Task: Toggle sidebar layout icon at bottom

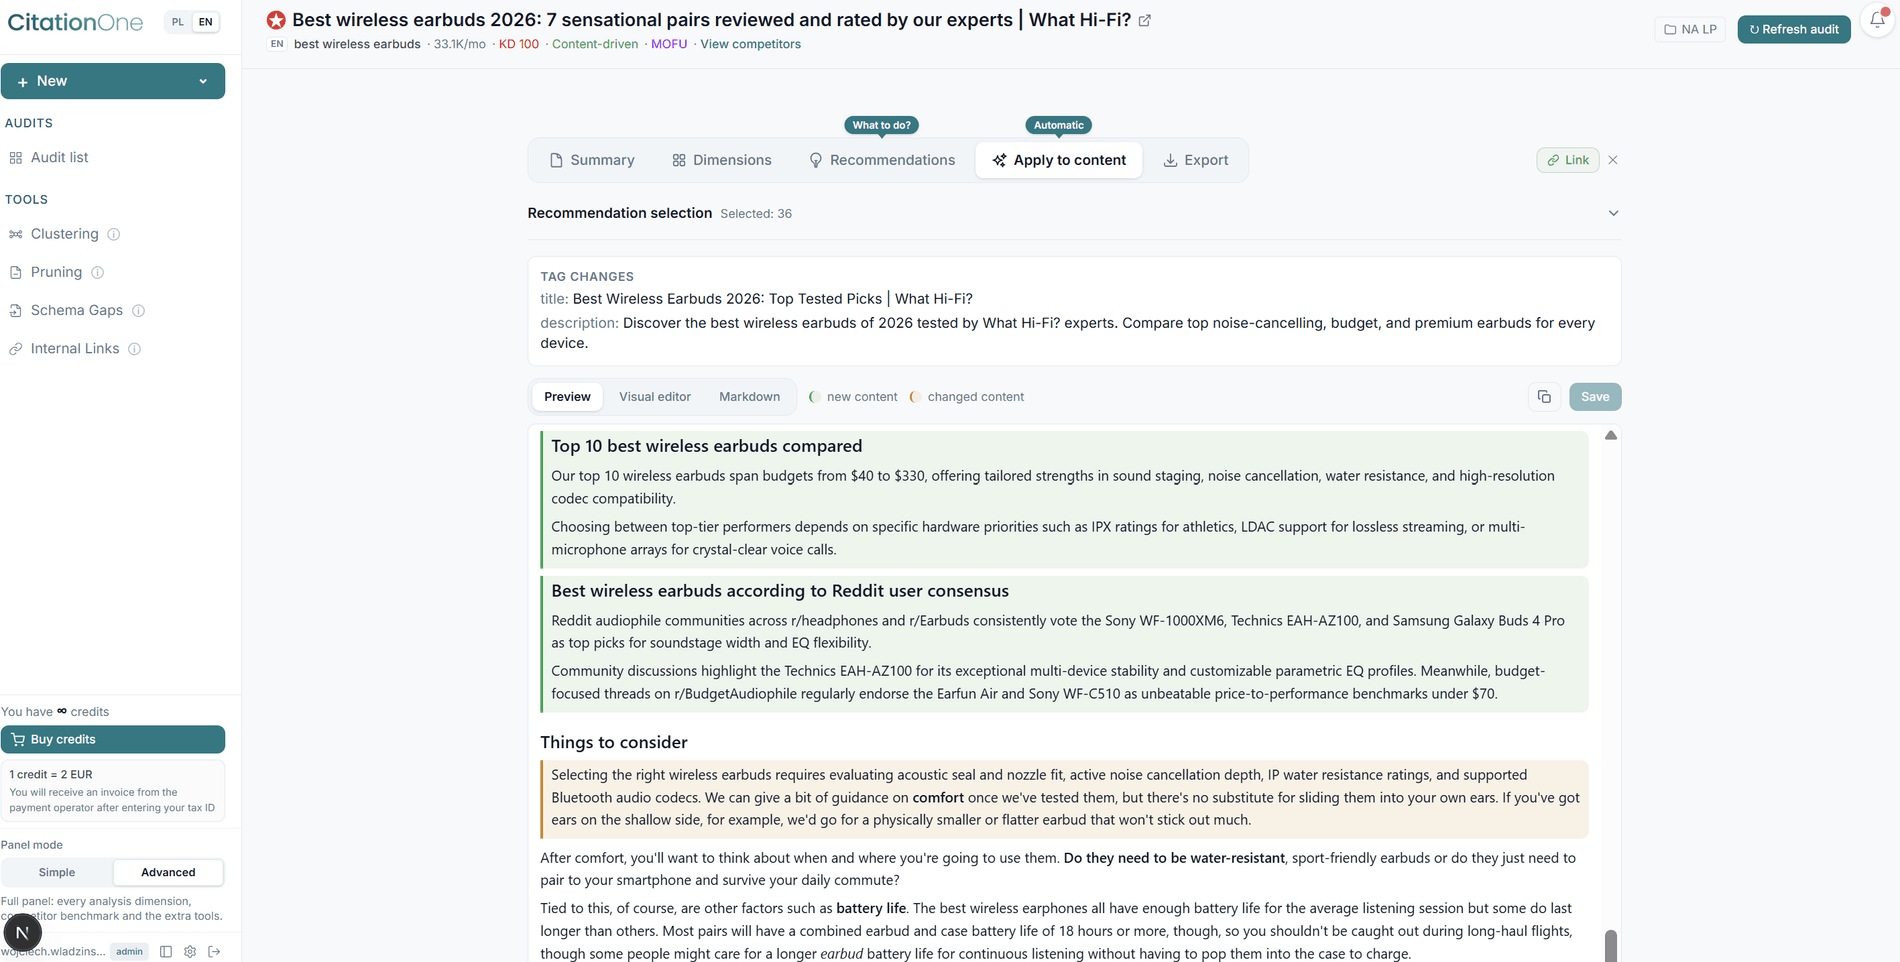Action: coord(166,951)
